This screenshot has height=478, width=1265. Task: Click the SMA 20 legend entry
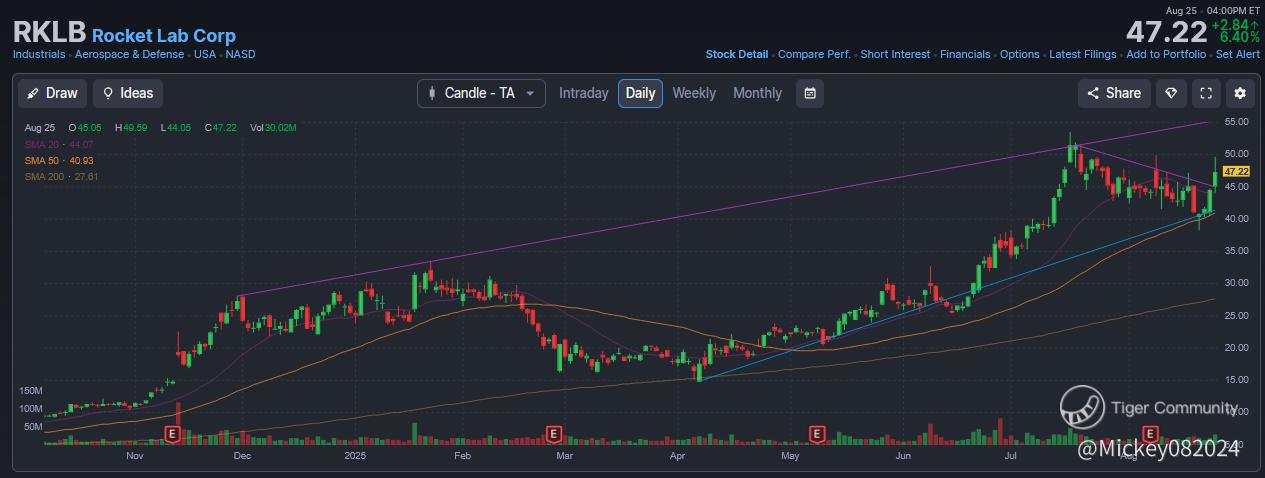tap(59, 144)
